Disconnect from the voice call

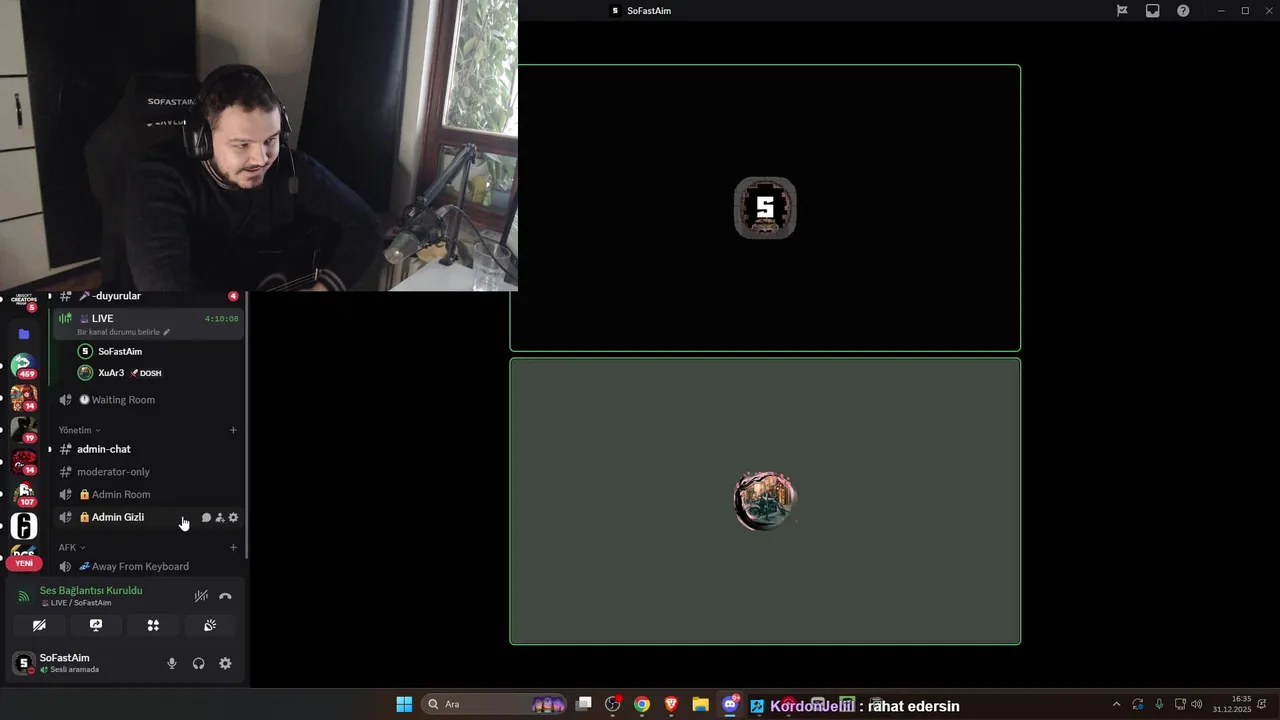pos(225,596)
